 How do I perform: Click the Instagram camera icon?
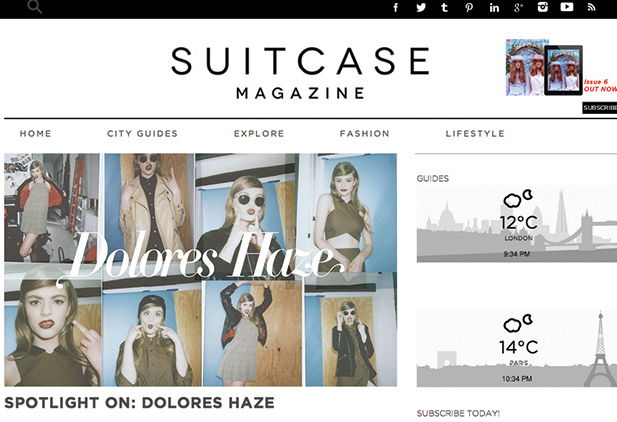(543, 8)
